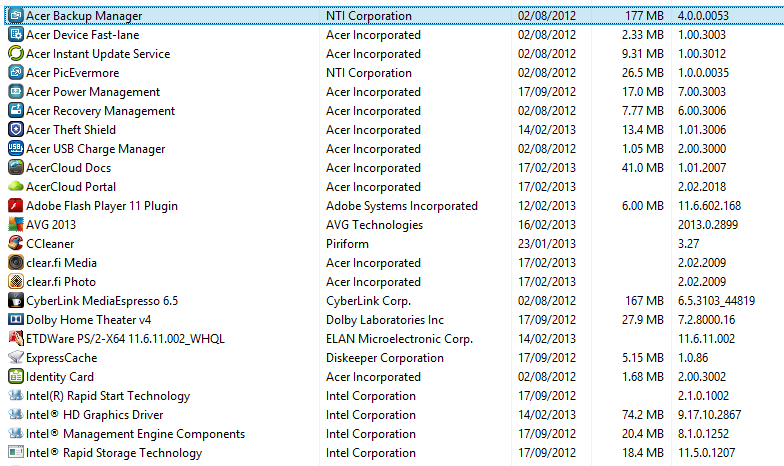Select the 'CCleaner' program name
784x466 pixels.
click(x=50, y=244)
